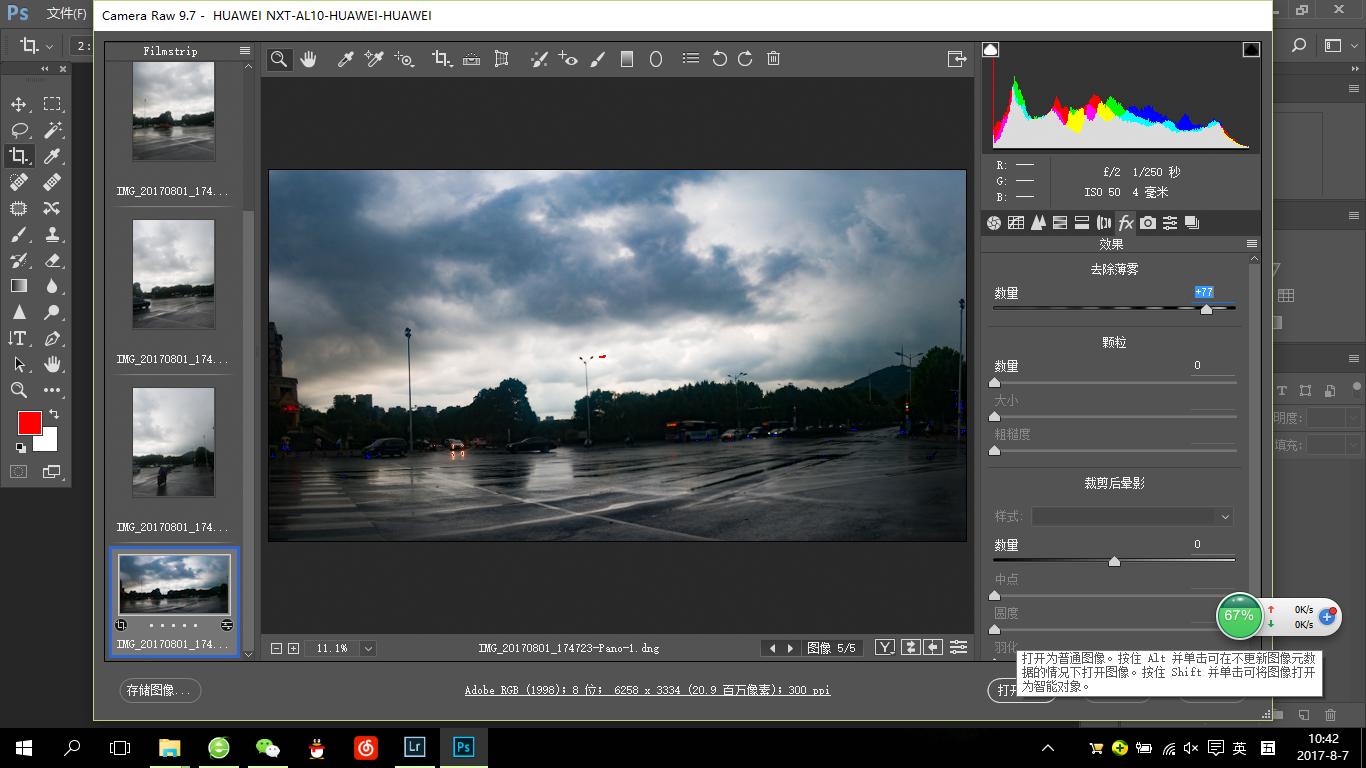1366x768 pixels.
Task: Open the zoom level 11.1% dropdown
Action: (368, 648)
